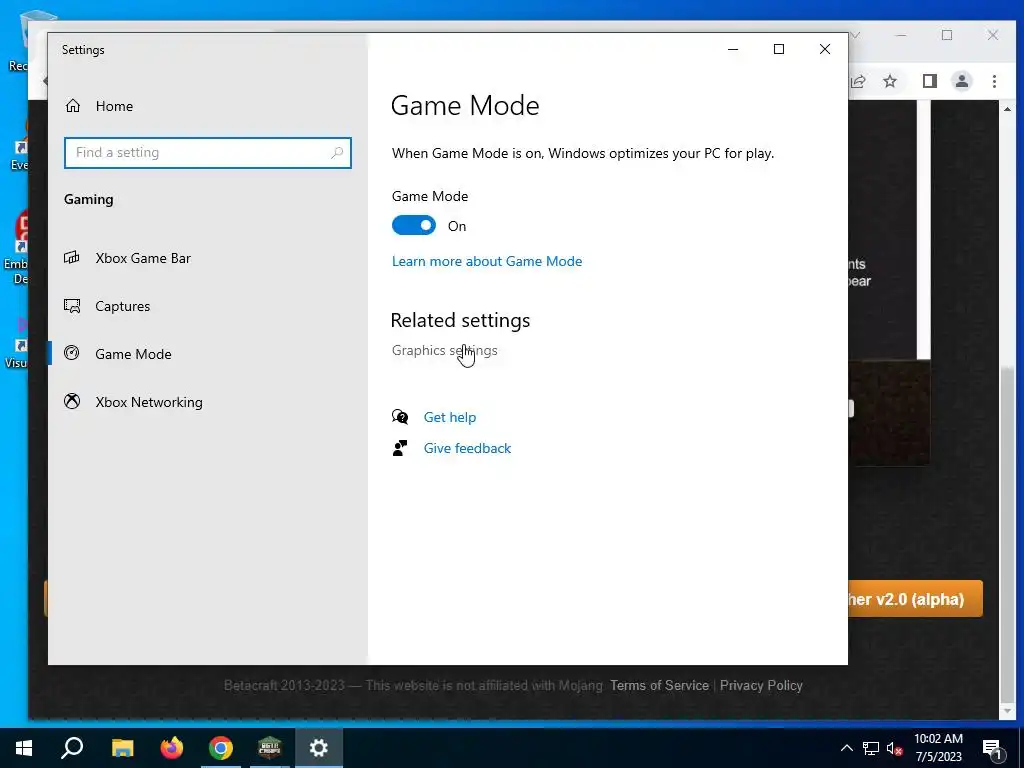Click the orange launcher v2.0 (alpha) button
This screenshot has height=768, width=1024.
[x=915, y=599]
